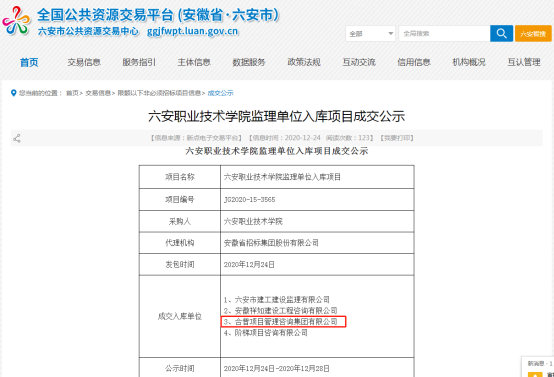Open the 互认管理 navigation menu
This screenshot has width=554, height=377.
click(x=524, y=63)
